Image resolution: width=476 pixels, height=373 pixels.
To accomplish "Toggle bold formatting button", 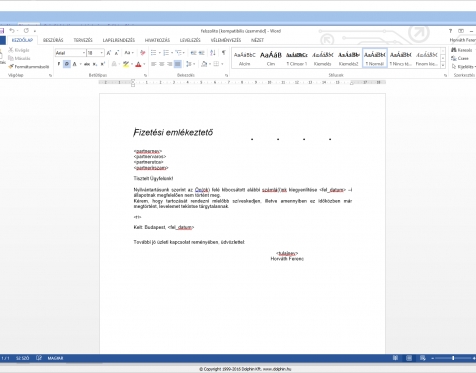I will click(59, 64).
